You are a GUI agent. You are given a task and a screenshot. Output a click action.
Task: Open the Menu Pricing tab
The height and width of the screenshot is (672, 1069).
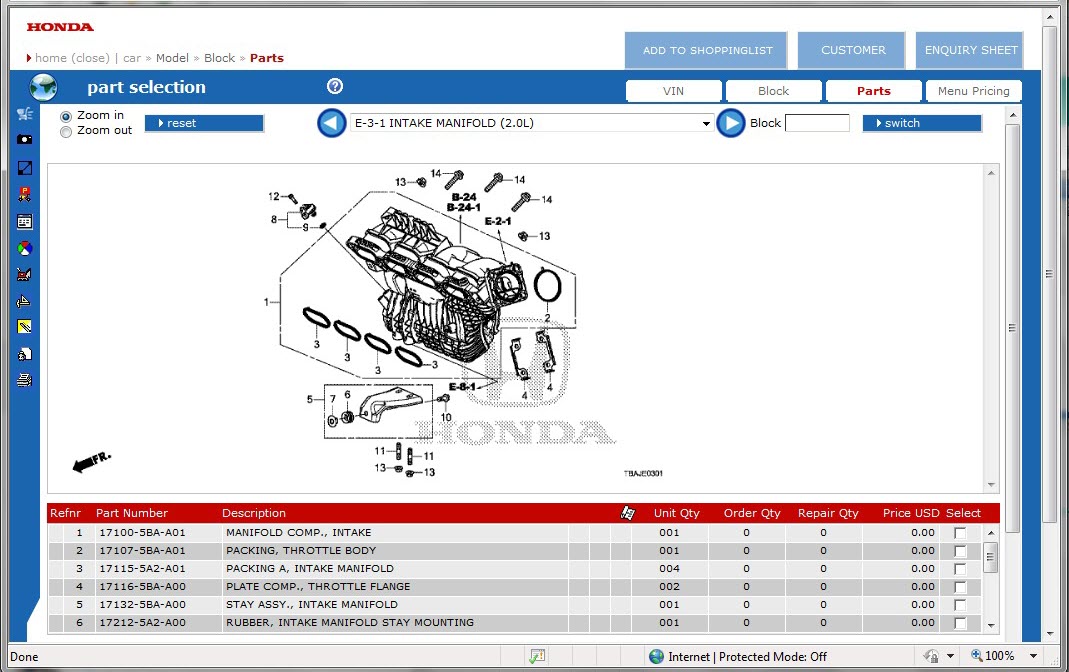(973, 91)
